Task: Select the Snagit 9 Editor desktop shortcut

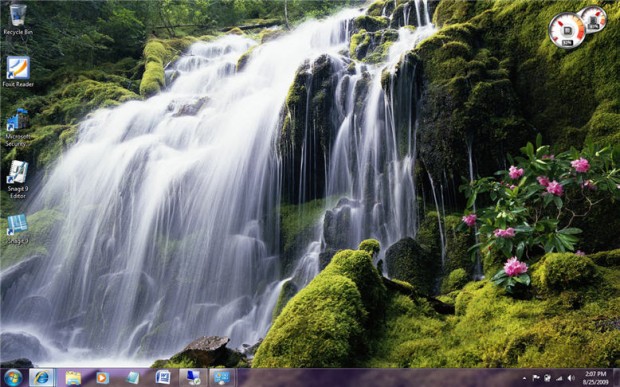Action: tap(18, 179)
